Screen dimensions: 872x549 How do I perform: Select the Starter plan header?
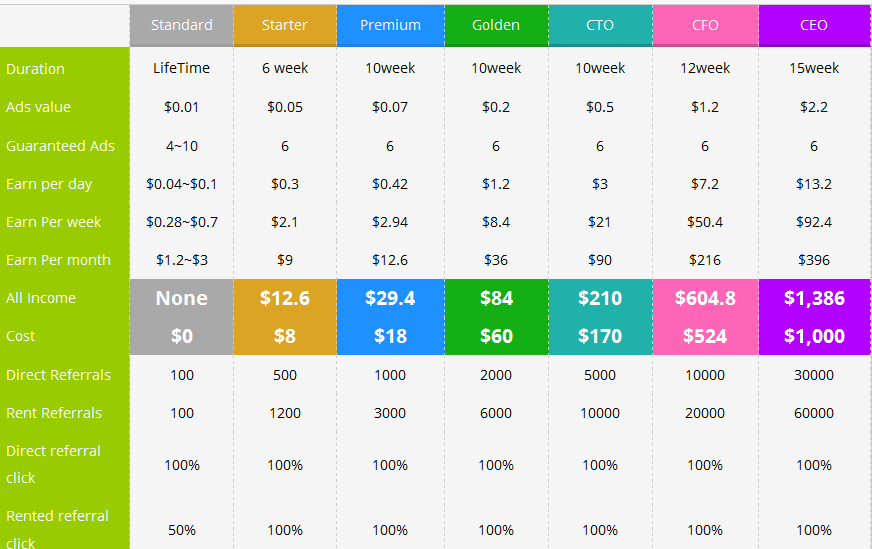click(x=285, y=25)
